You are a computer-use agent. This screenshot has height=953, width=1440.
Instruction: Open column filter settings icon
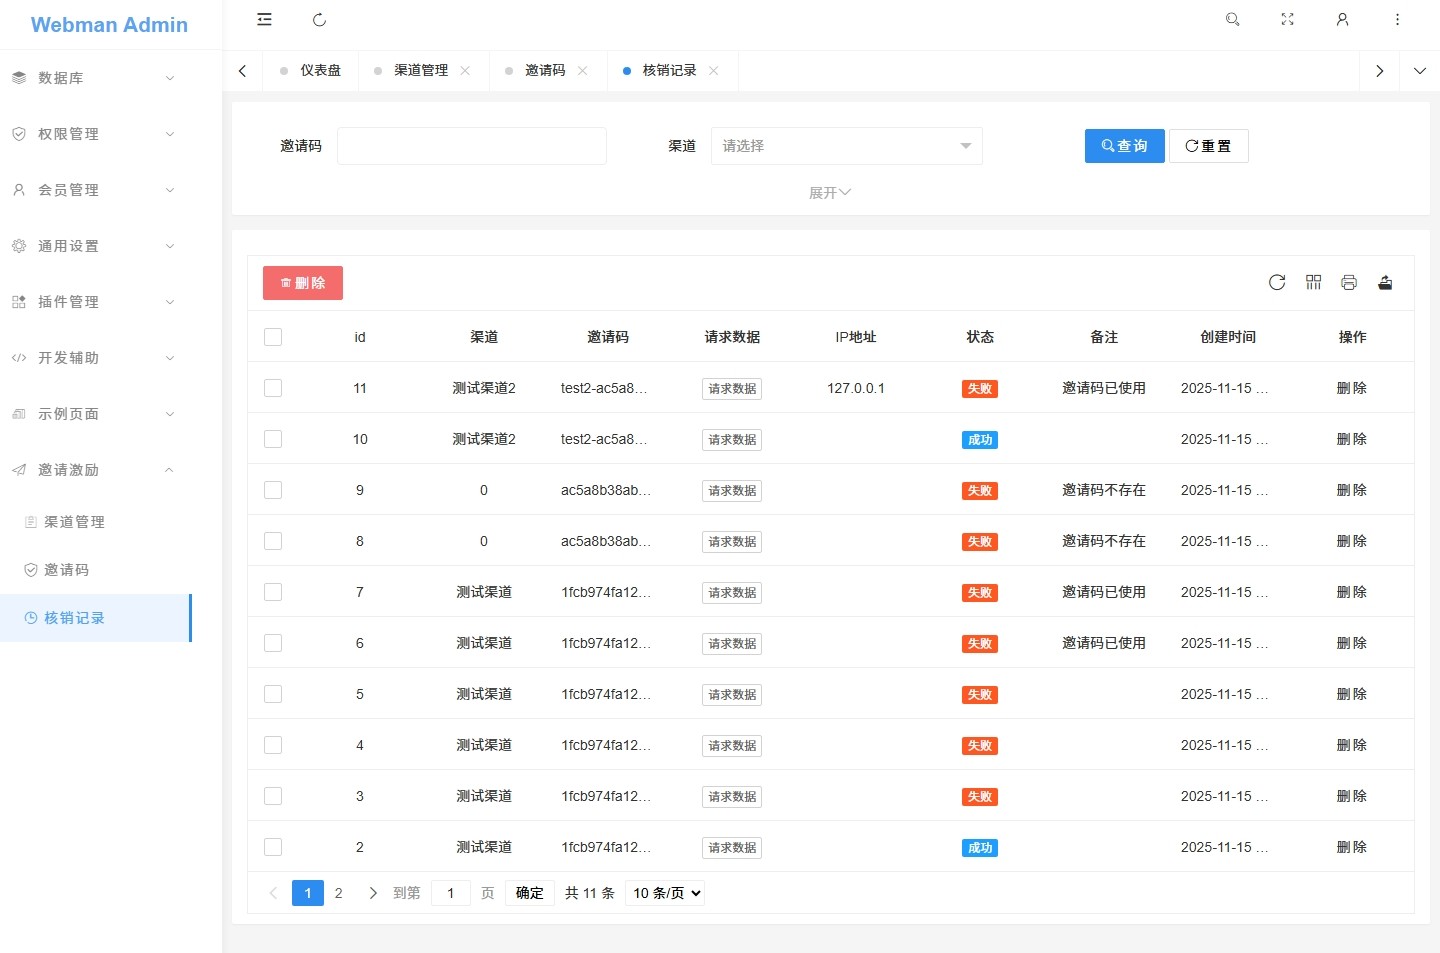[x=1313, y=283]
